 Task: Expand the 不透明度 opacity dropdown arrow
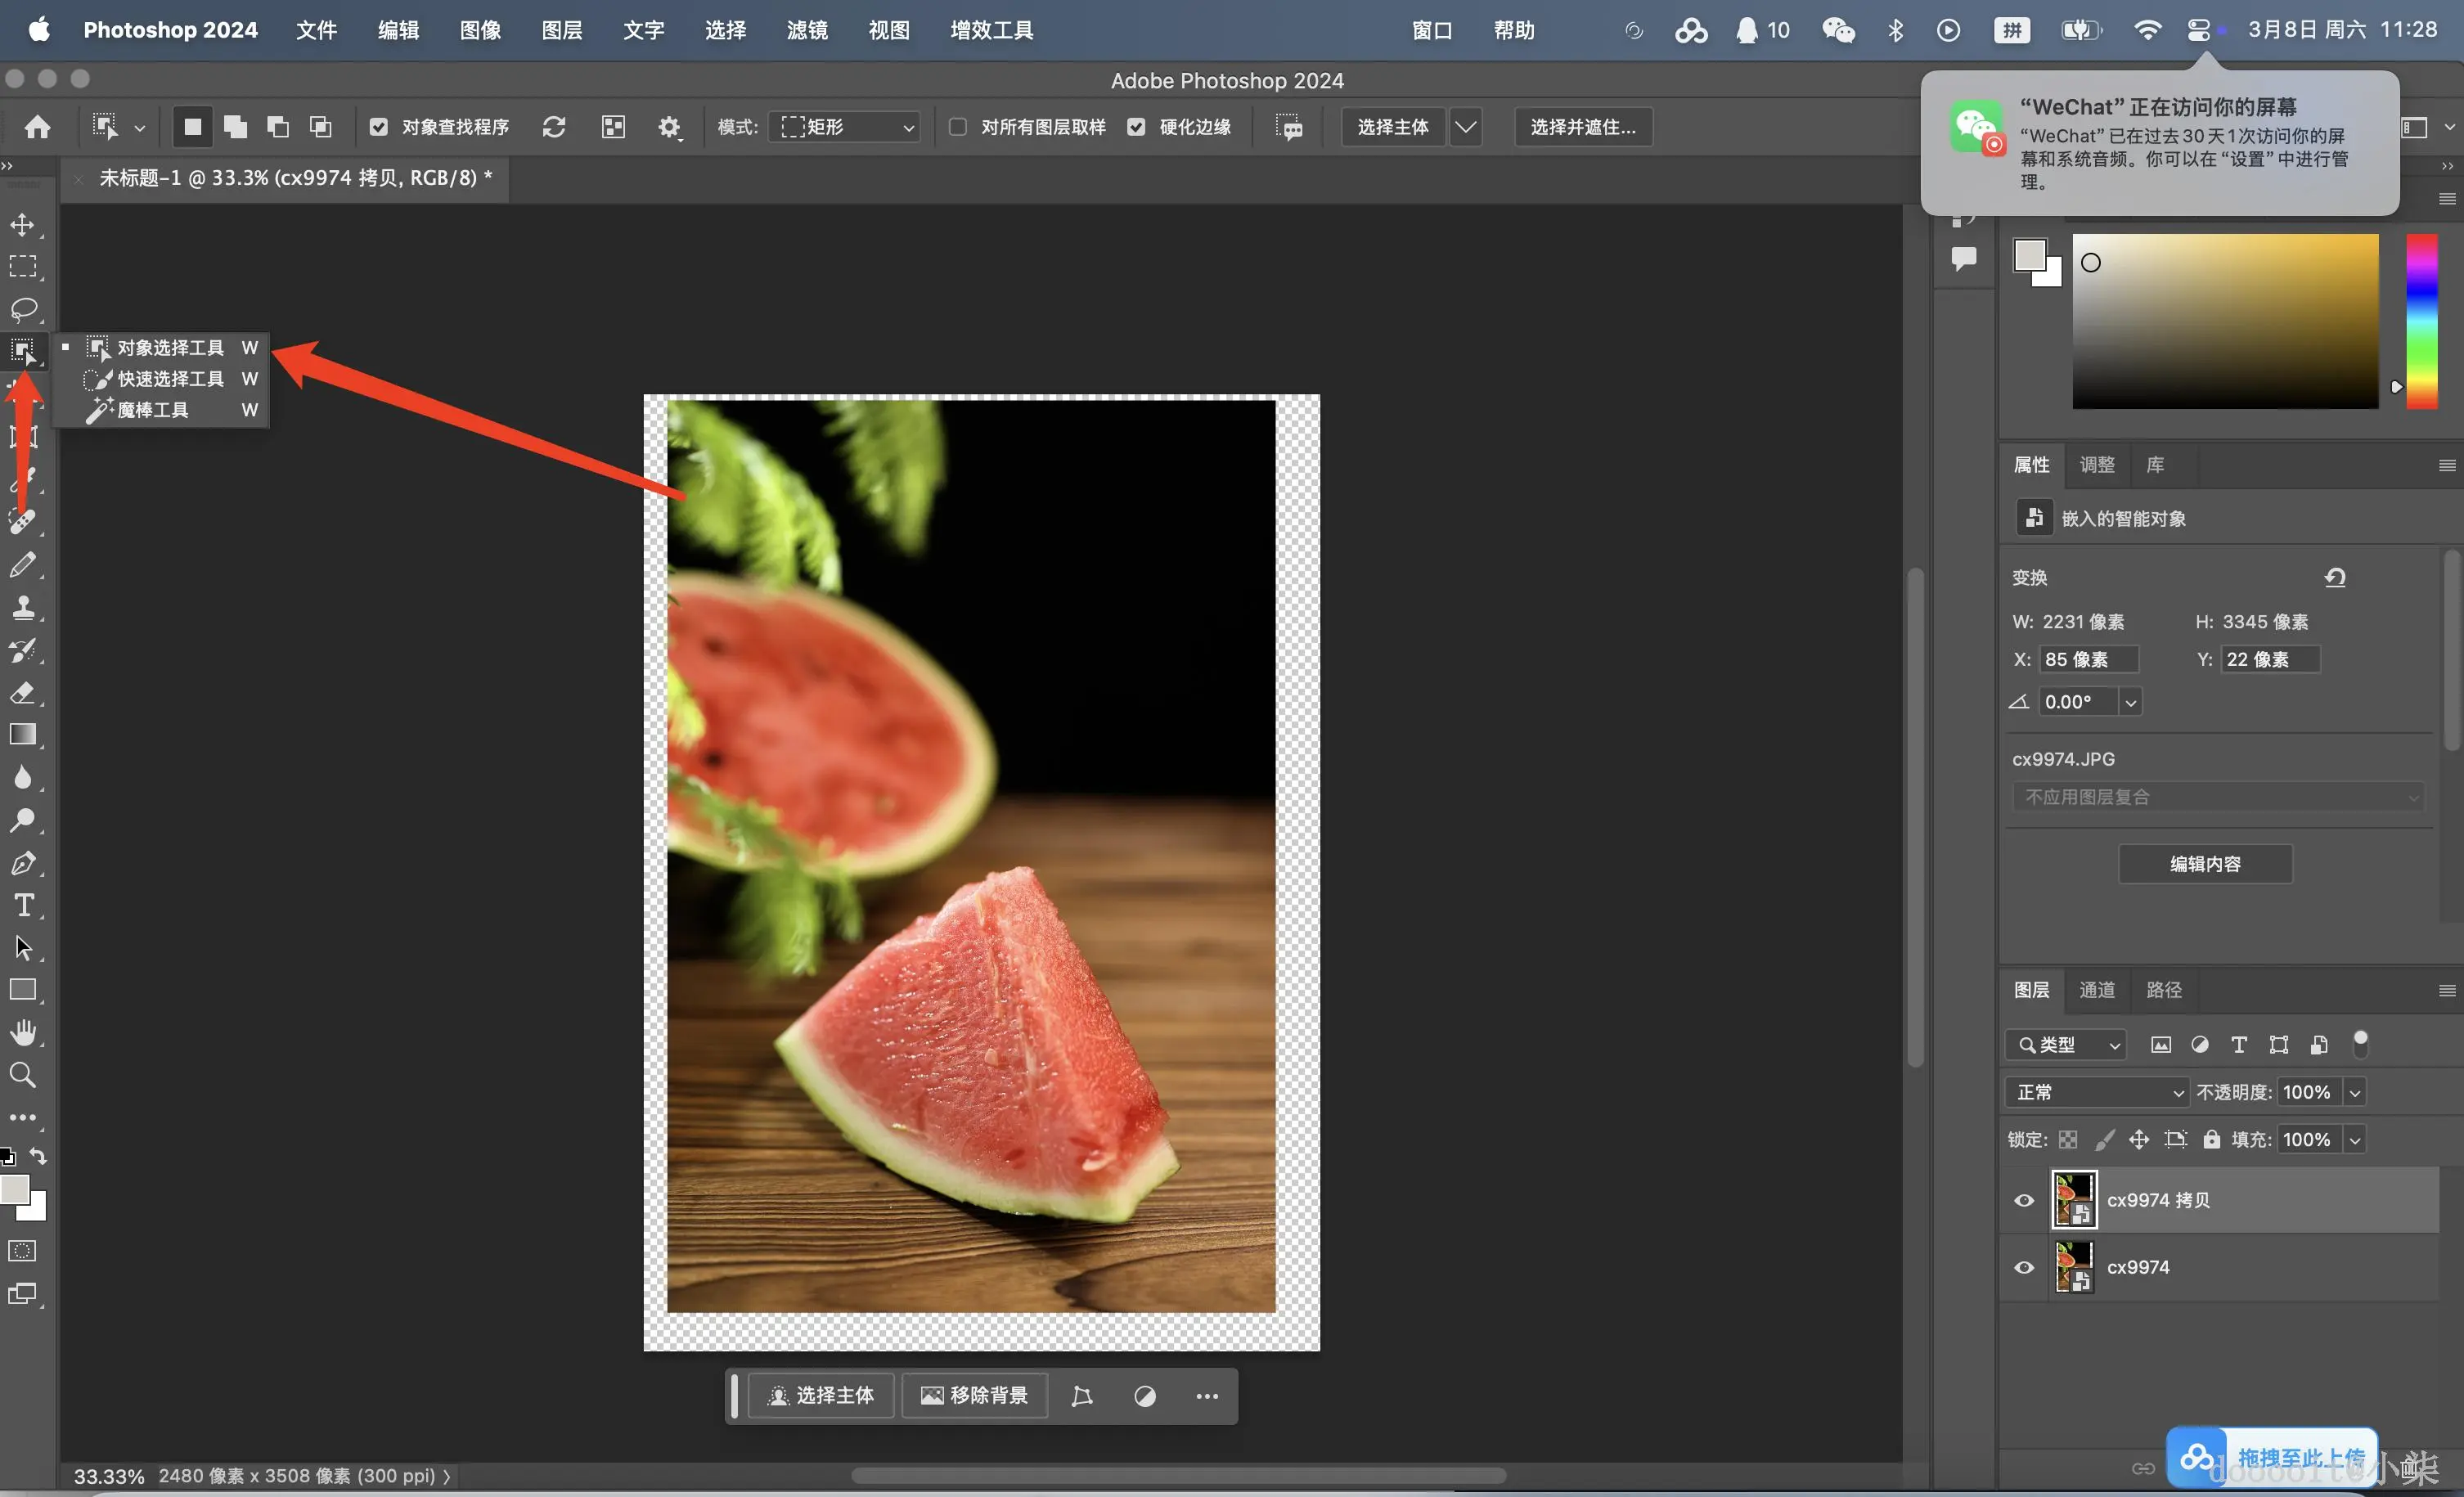[x=2355, y=1092]
